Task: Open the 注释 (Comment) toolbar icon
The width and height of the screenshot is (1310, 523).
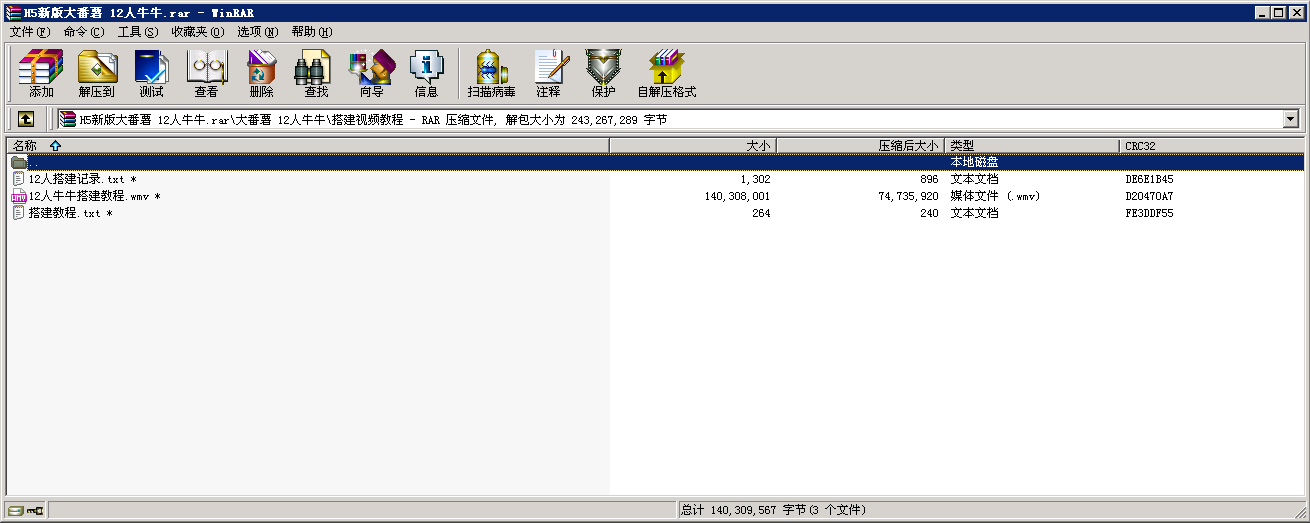Action: [548, 74]
